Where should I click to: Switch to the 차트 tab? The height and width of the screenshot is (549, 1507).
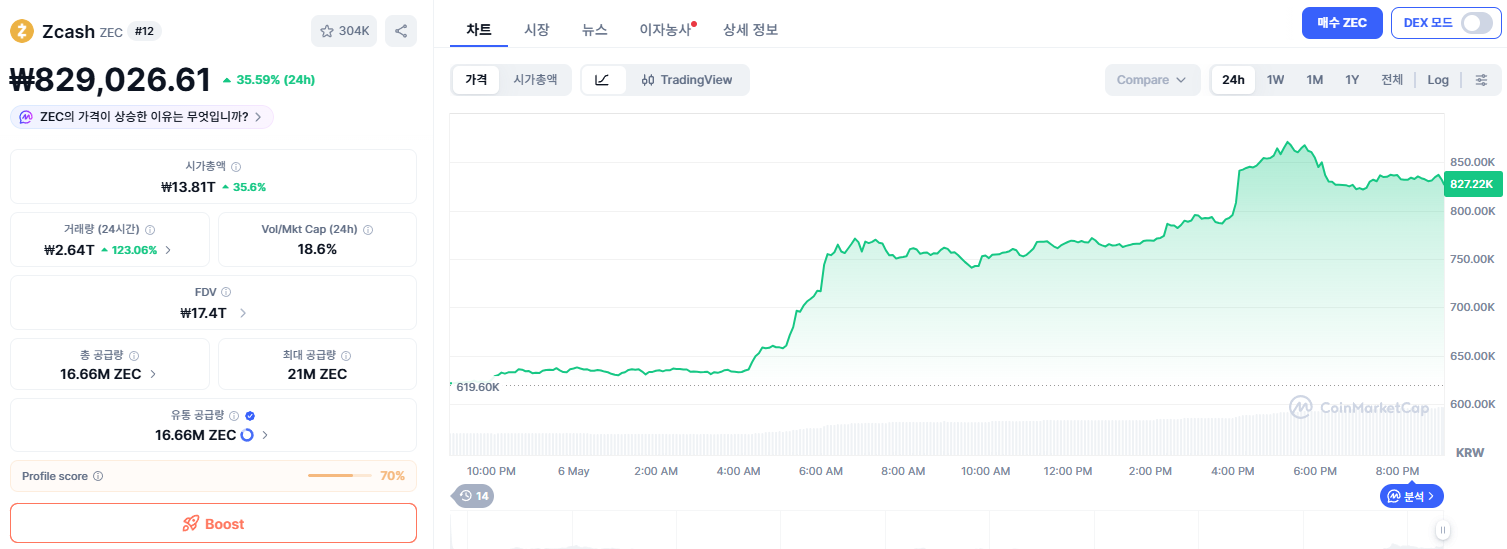(479, 29)
